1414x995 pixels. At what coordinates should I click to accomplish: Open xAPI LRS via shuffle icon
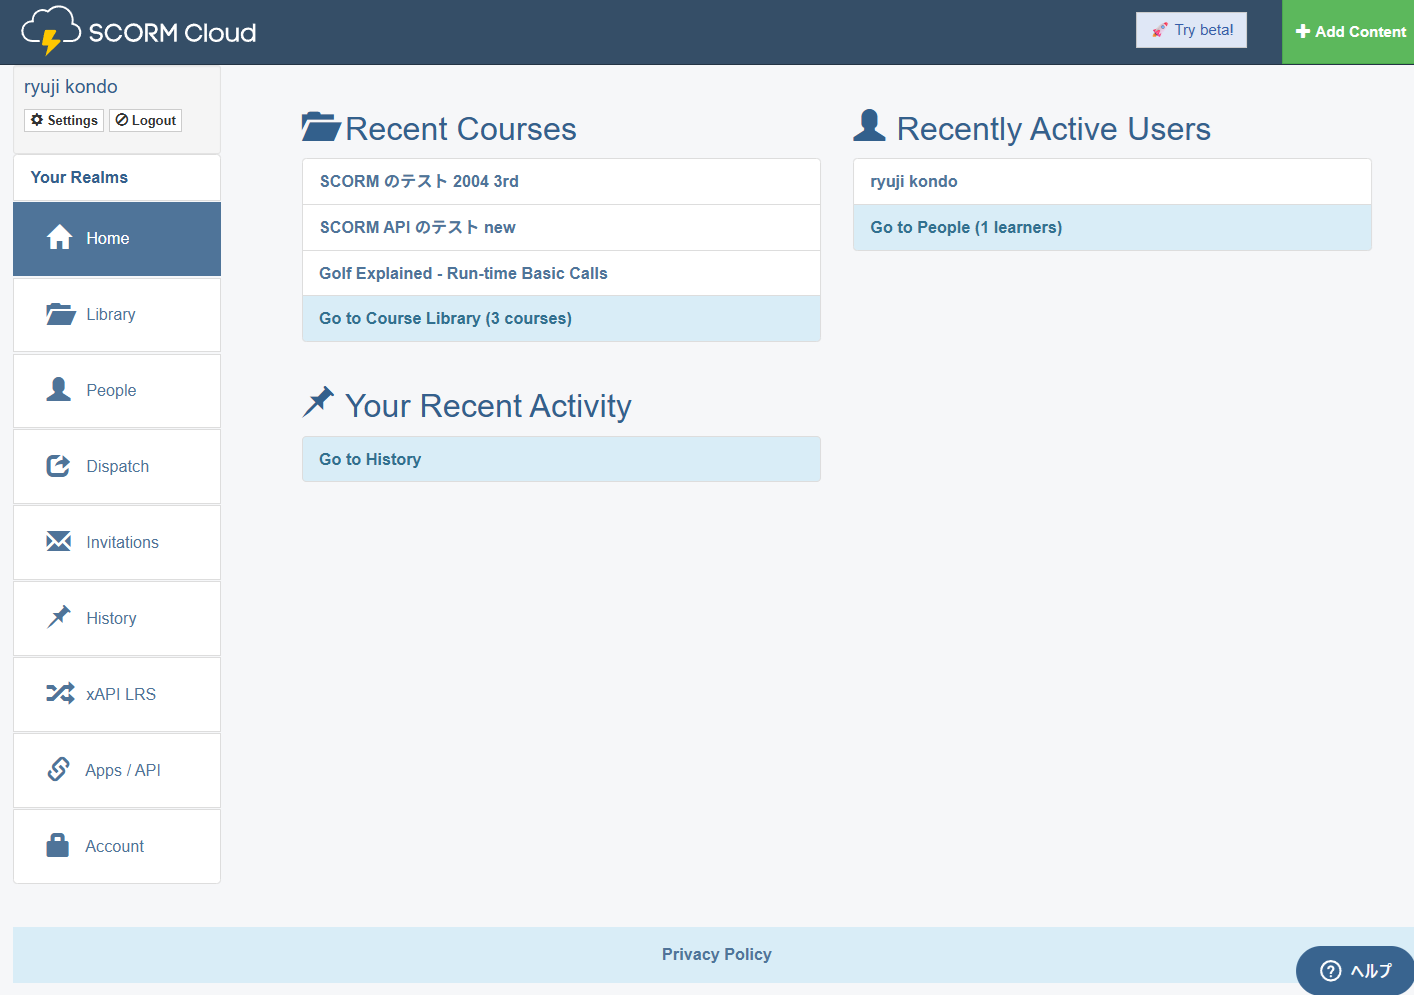click(x=59, y=693)
